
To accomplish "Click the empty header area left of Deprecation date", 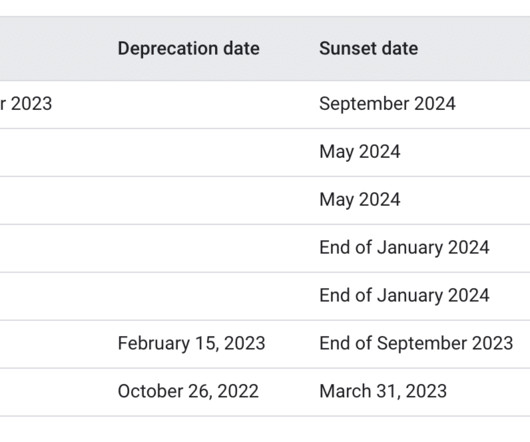I will 56,48.
